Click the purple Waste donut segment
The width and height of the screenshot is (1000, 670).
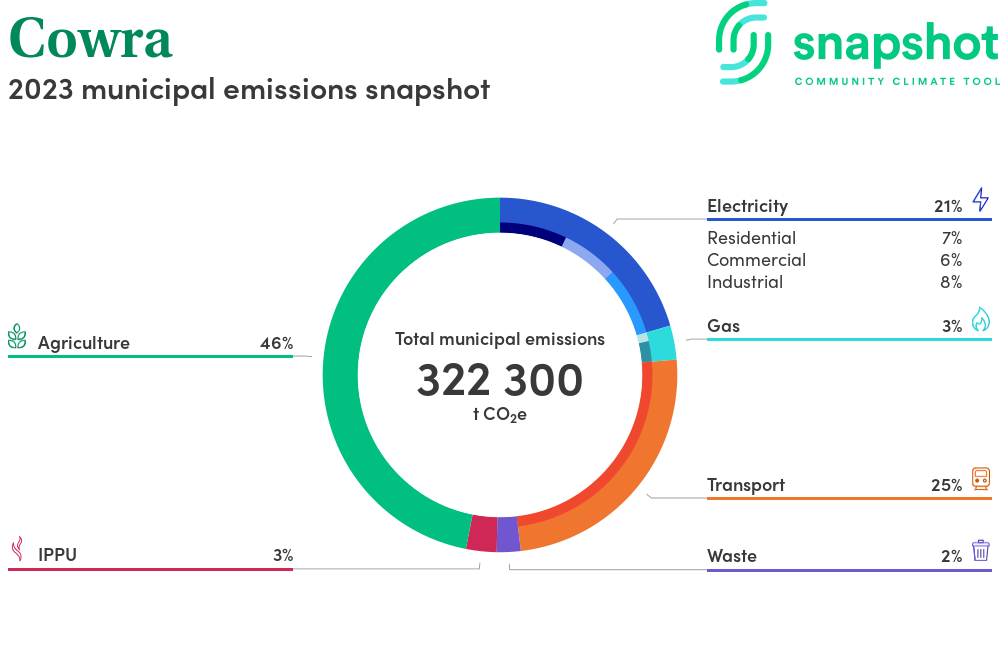[508, 534]
